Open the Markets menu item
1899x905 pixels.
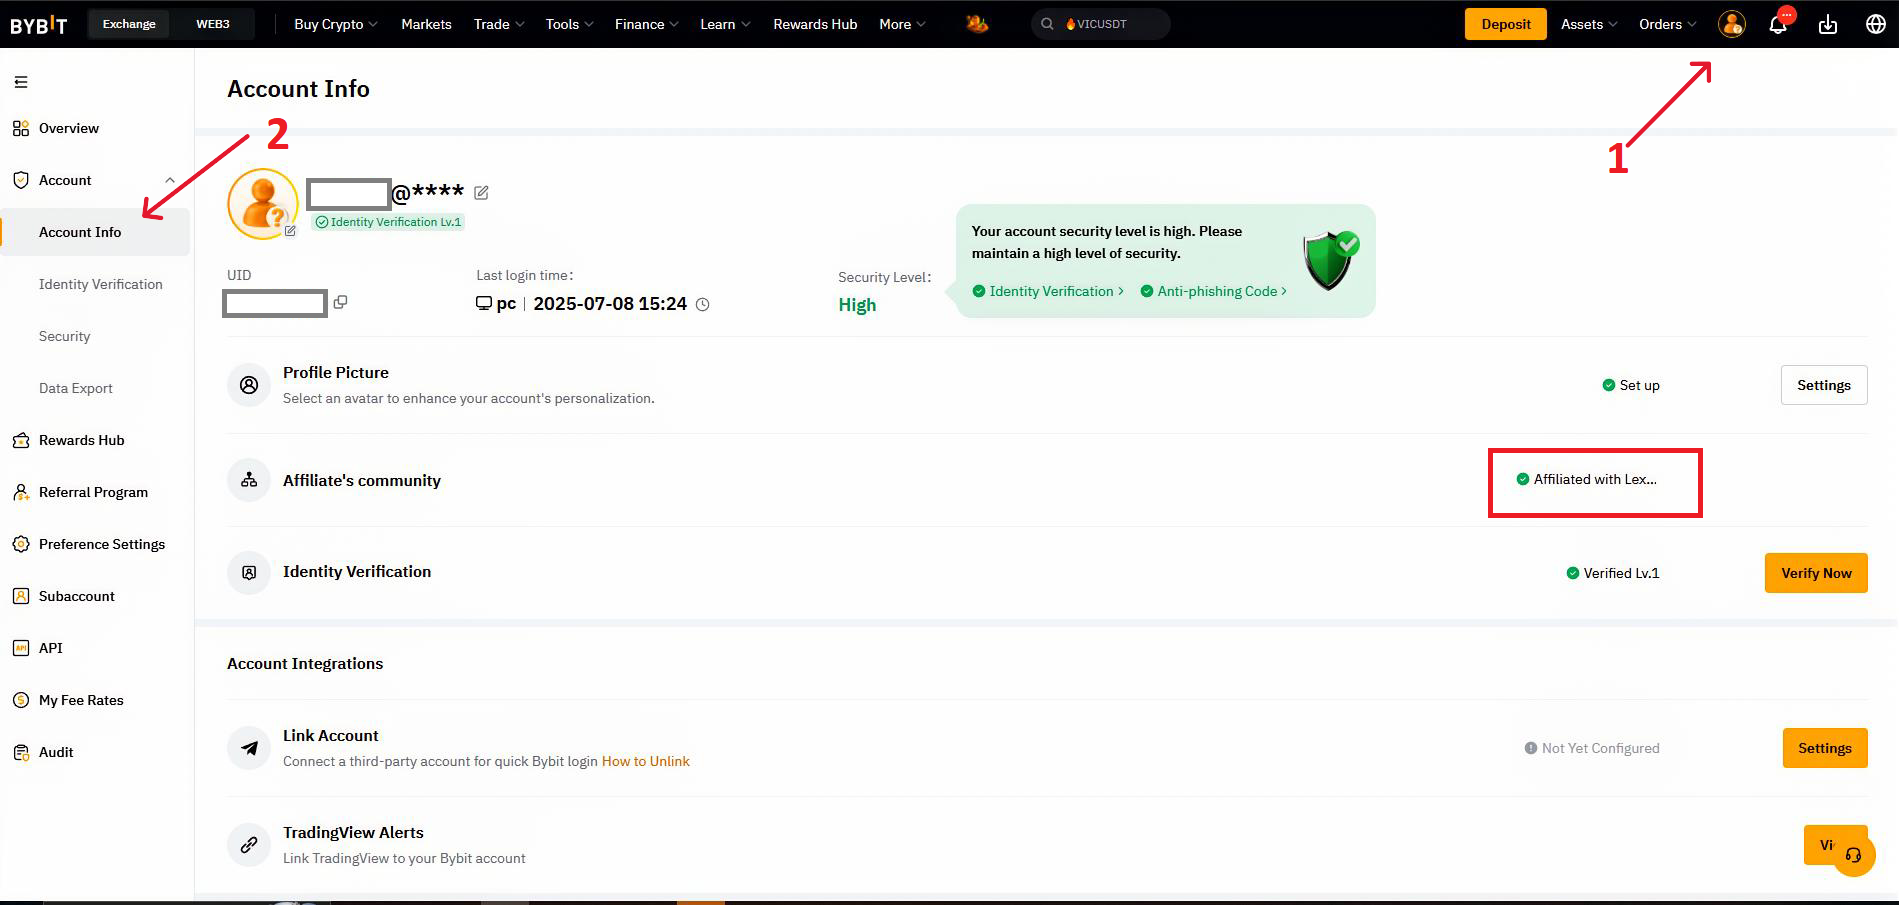(426, 24)
